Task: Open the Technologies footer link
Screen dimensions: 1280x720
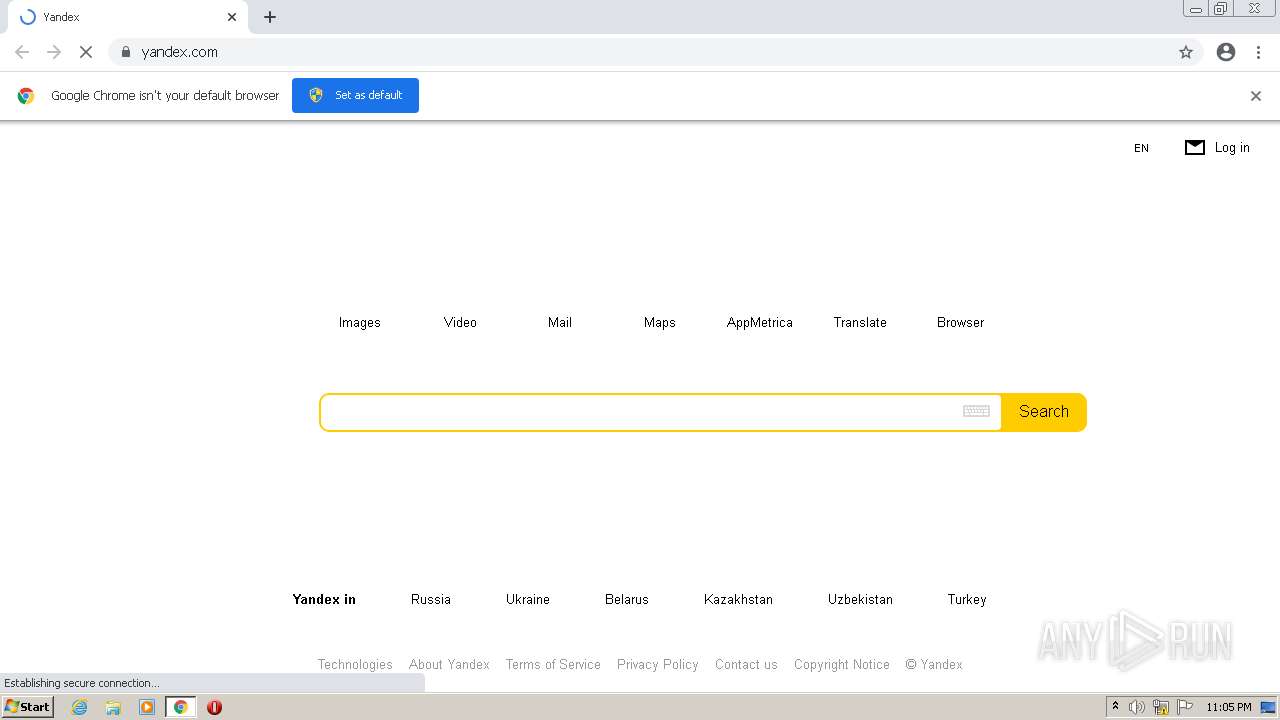Action: point(355,664)
